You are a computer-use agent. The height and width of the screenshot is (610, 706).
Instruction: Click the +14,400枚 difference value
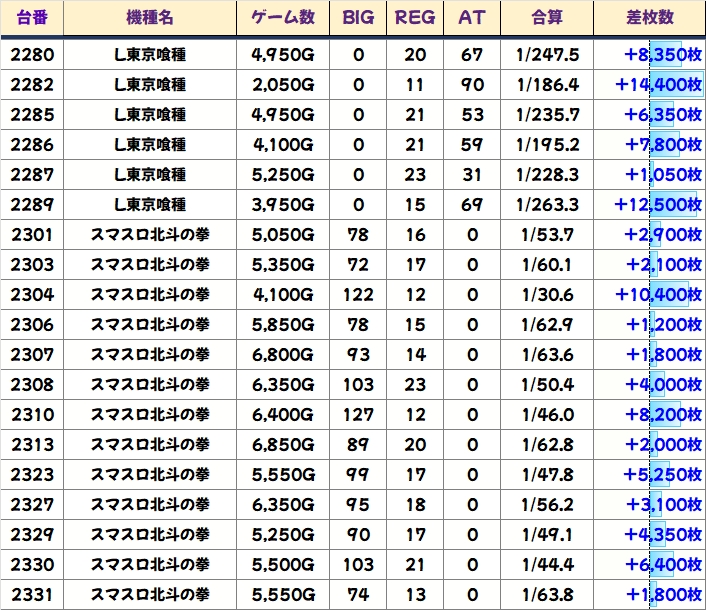pos(659,85)
